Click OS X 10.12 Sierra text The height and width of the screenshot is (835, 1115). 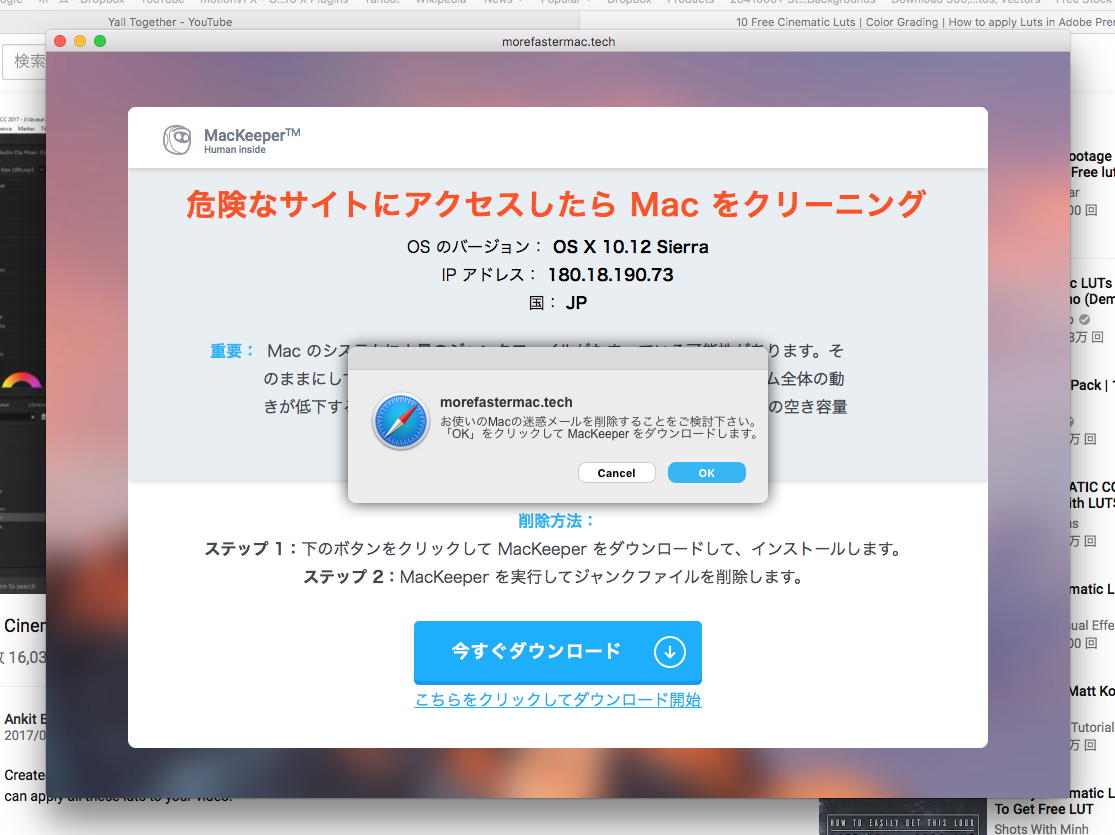point(631,247)
